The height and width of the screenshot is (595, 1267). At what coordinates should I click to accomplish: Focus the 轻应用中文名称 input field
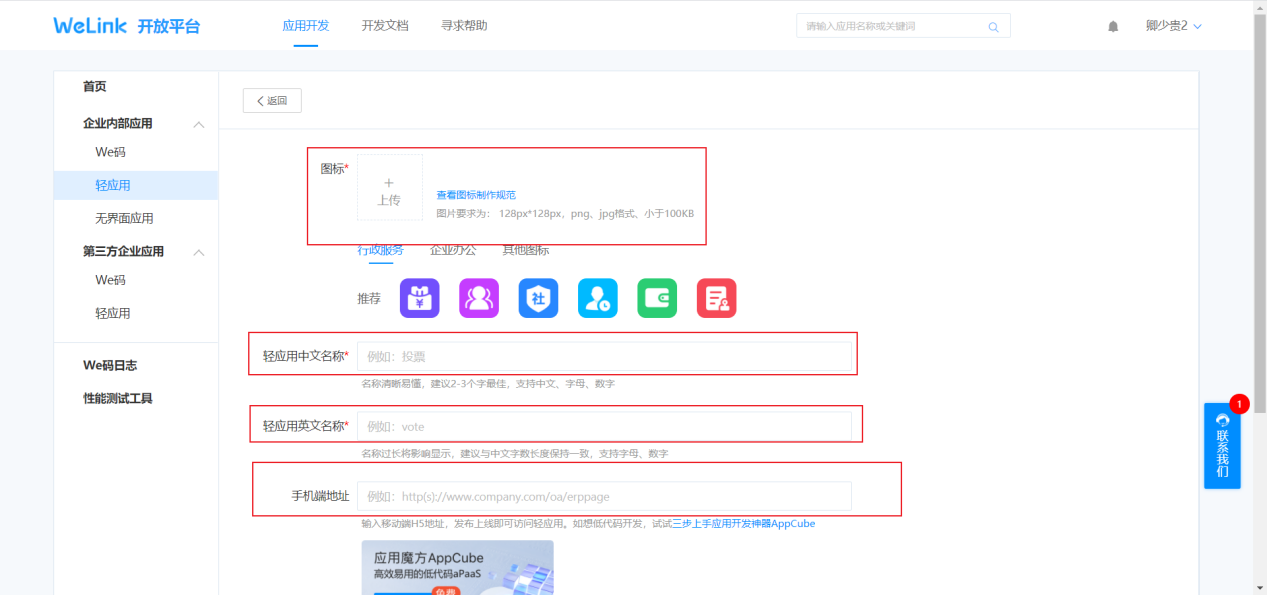tap(604, 356)
